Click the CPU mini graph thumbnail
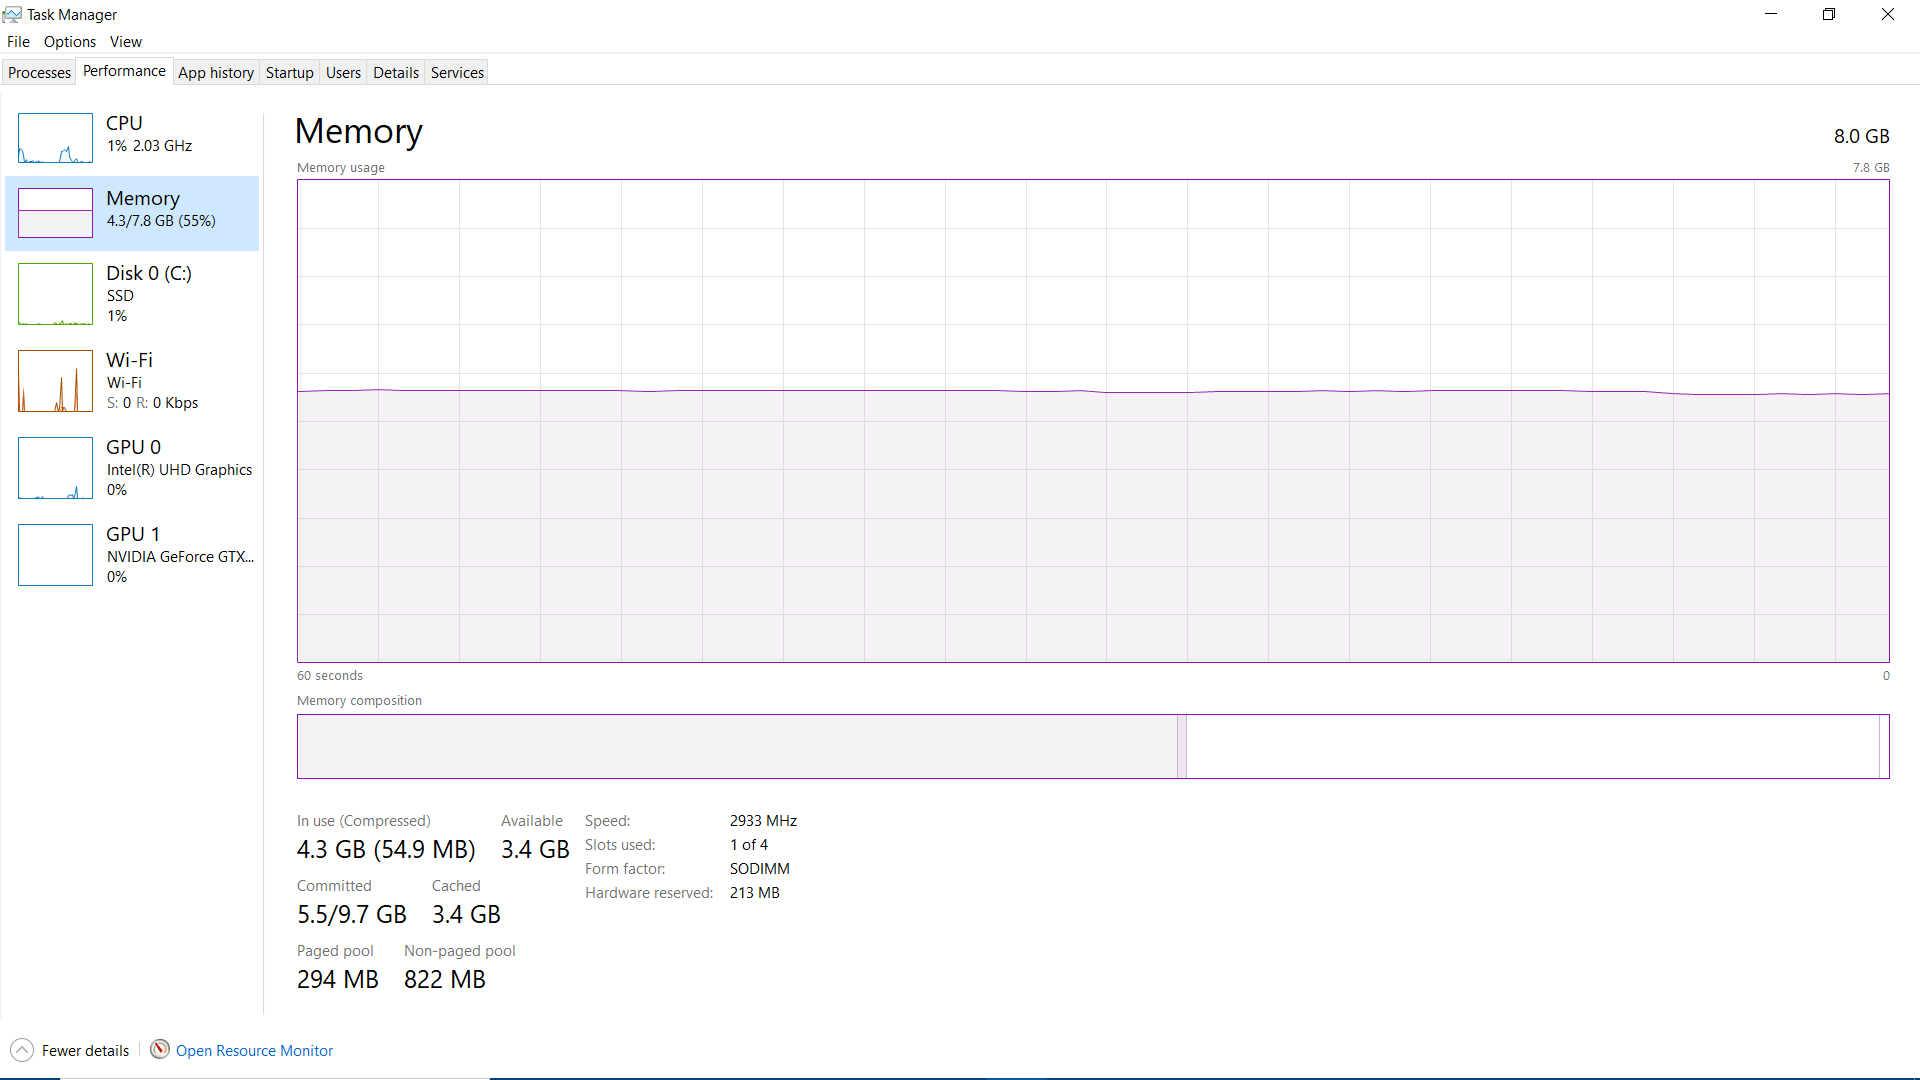 55,138
